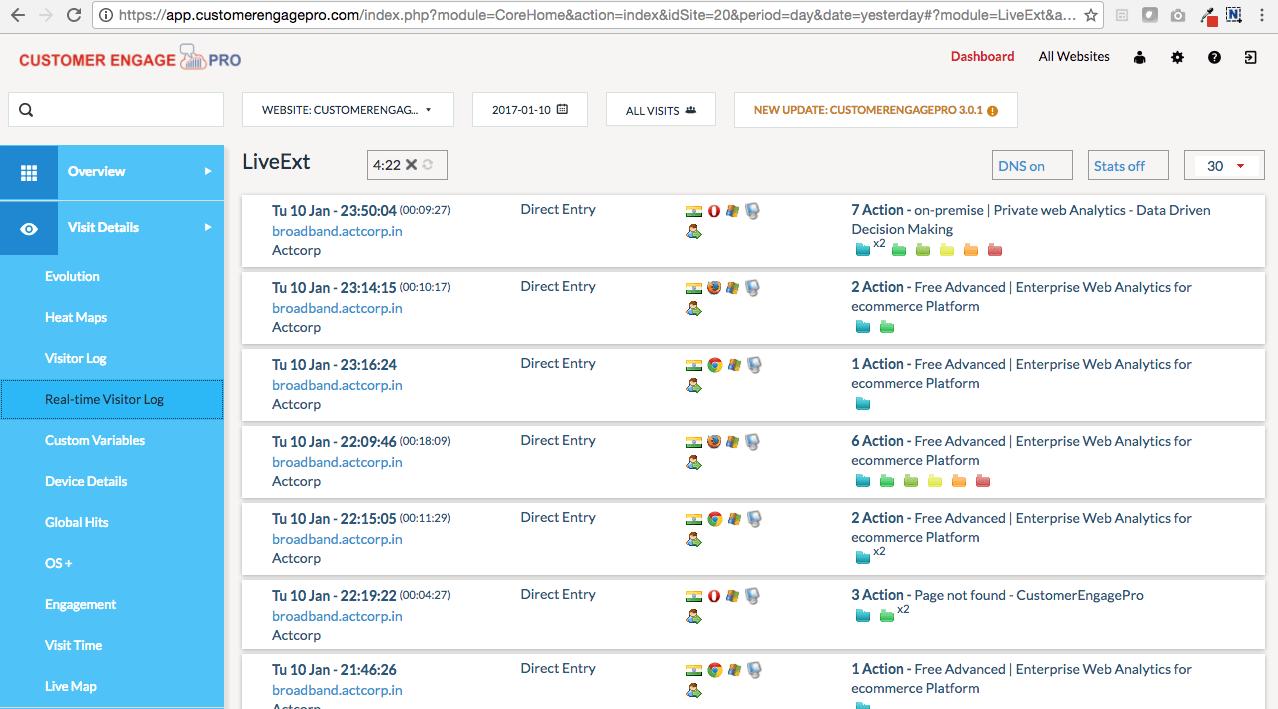1278x709 pixels.
Task: Click the Chrome icon in the 22:15:05 visit
Action: click(714, 519)
